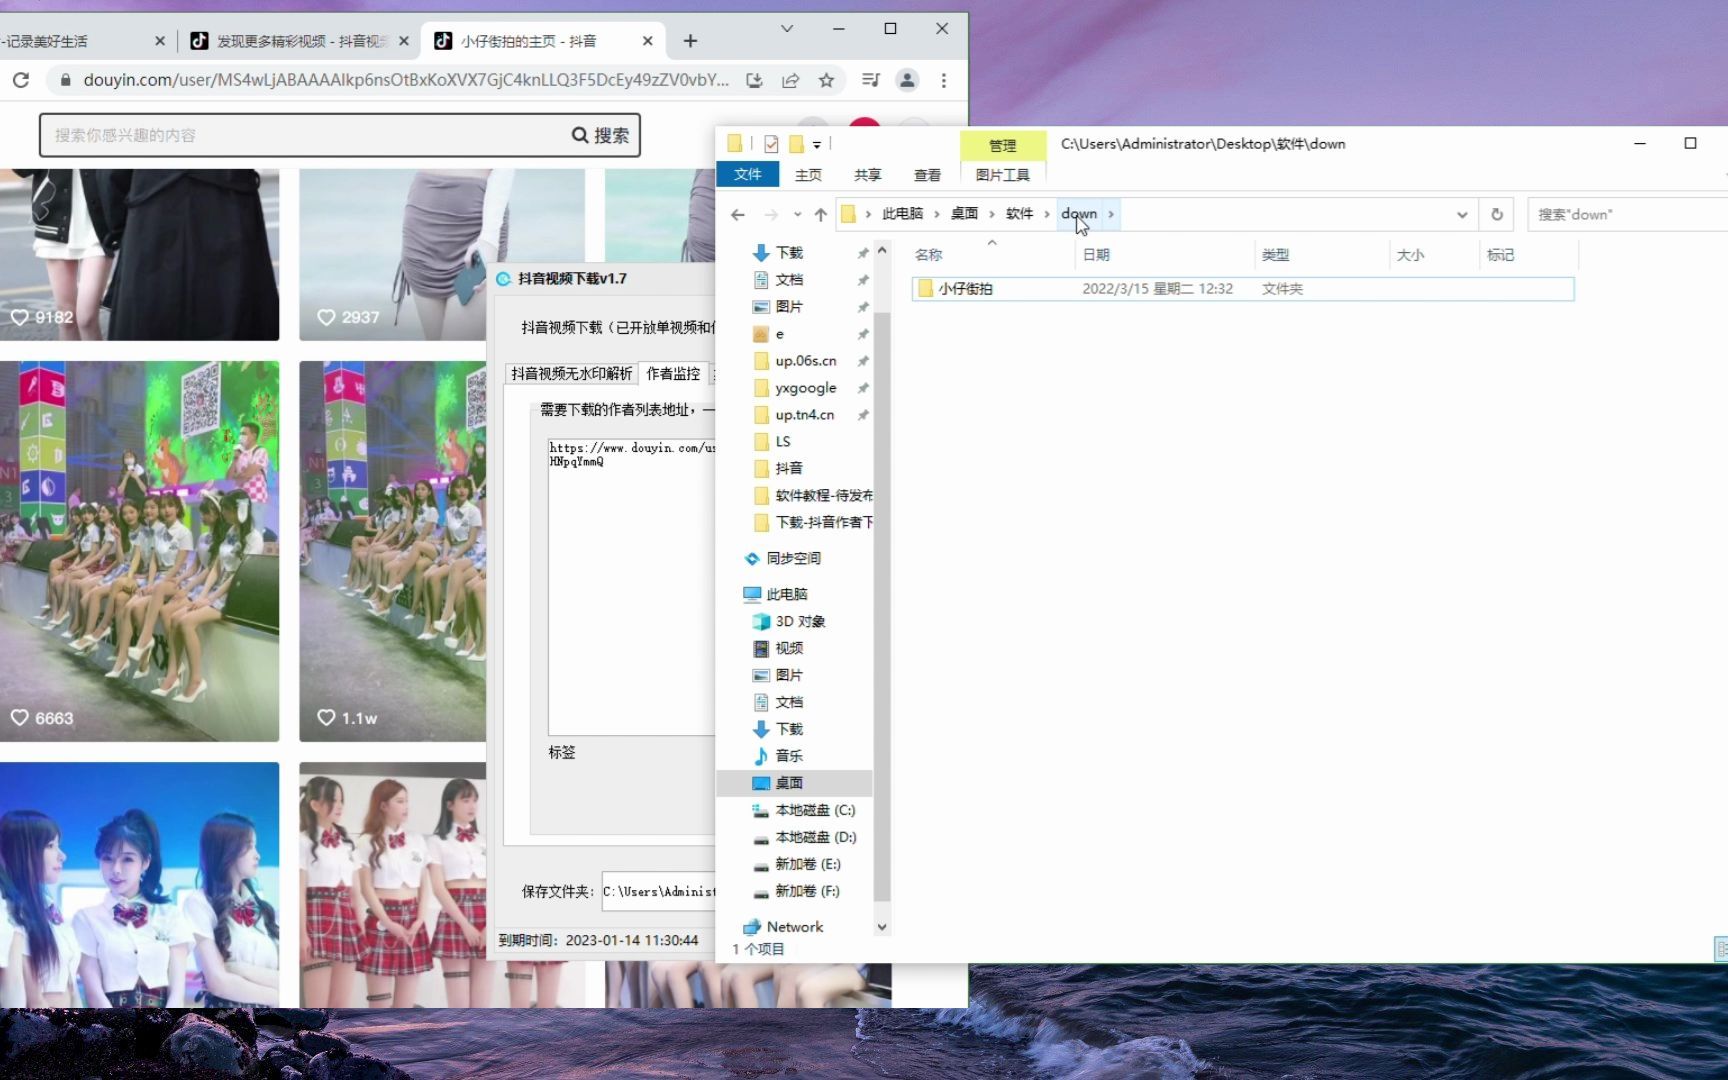Click 软件 in the breadcrumb path

[x=1019, y=214]
